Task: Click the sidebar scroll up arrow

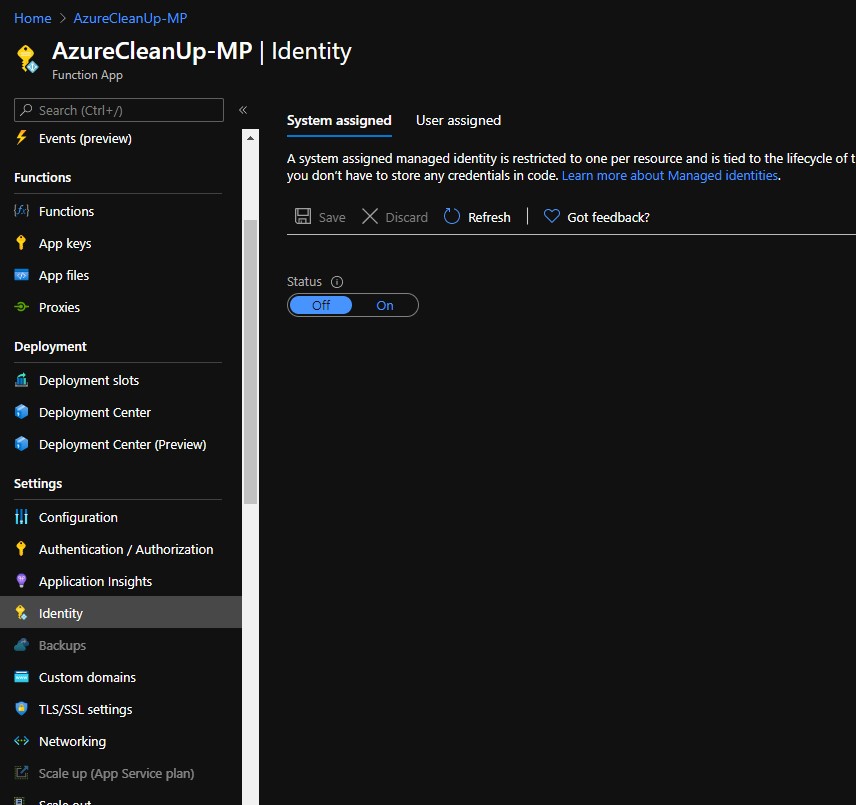Action: tap(250, 138)
